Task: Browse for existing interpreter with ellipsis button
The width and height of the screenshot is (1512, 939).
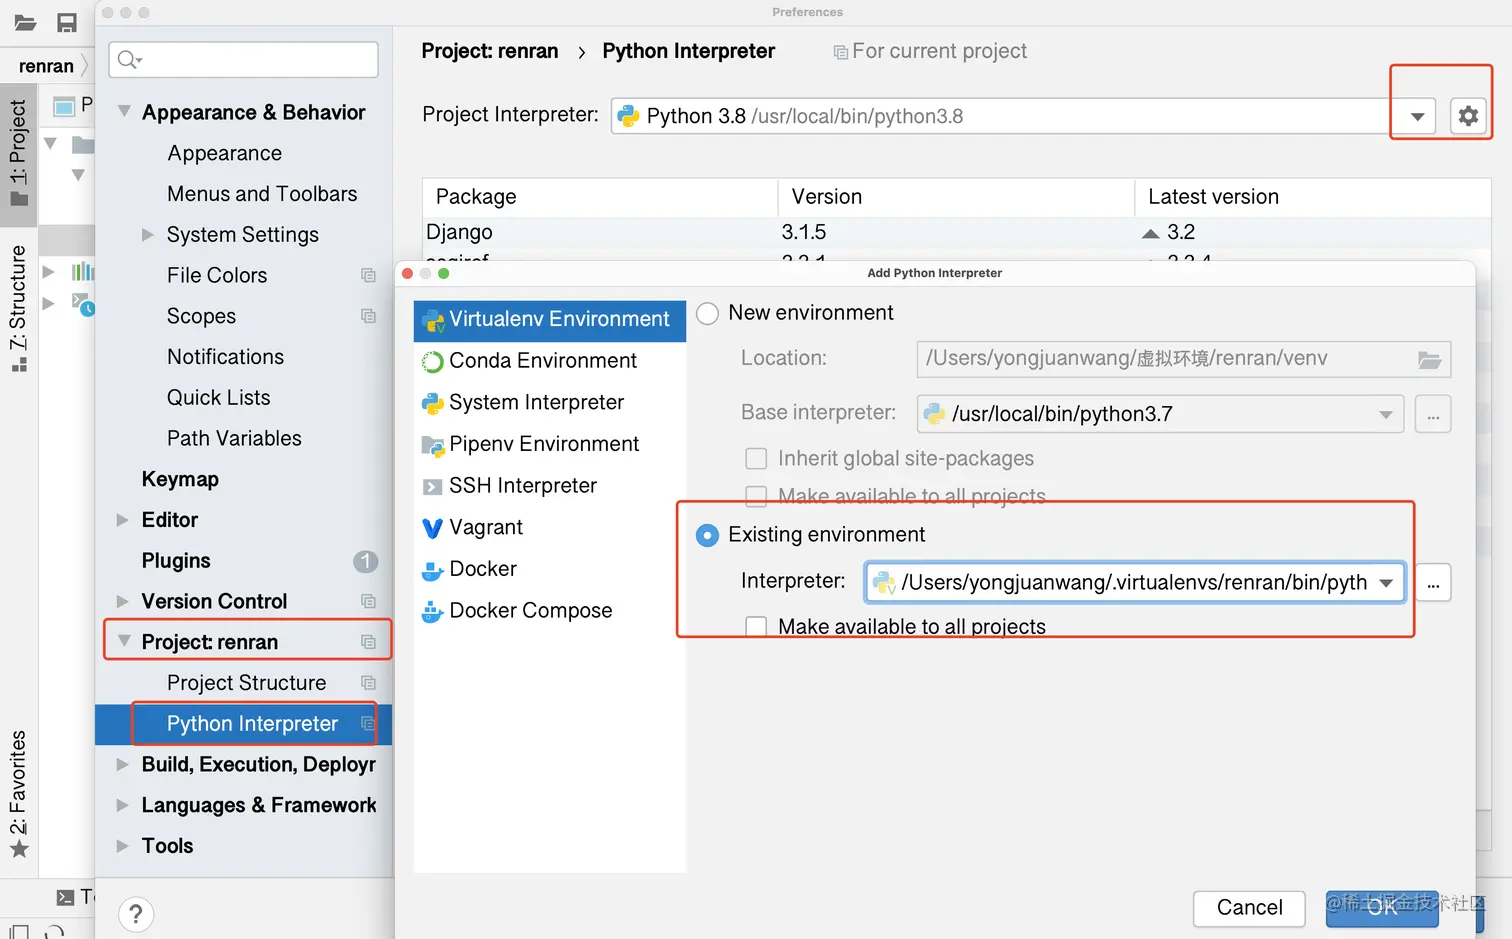Action: (1433, 582)
